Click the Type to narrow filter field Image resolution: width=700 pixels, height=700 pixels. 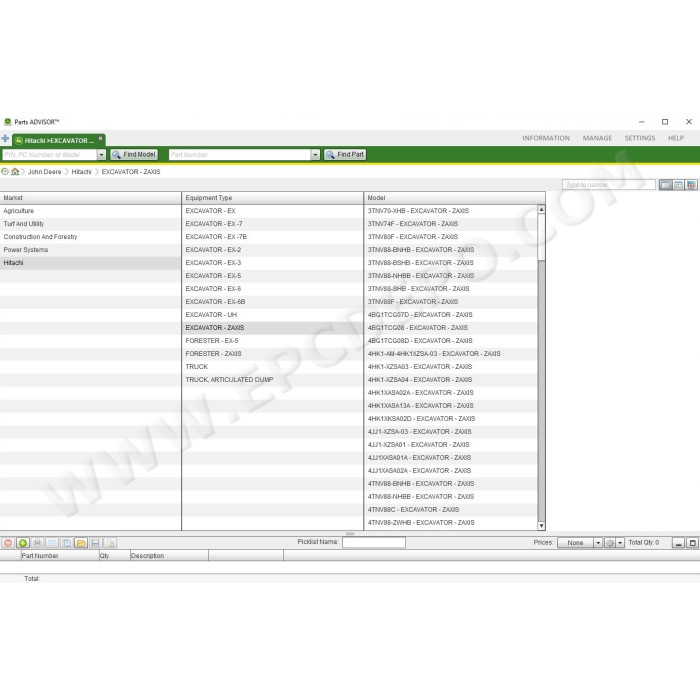[609, 185]
